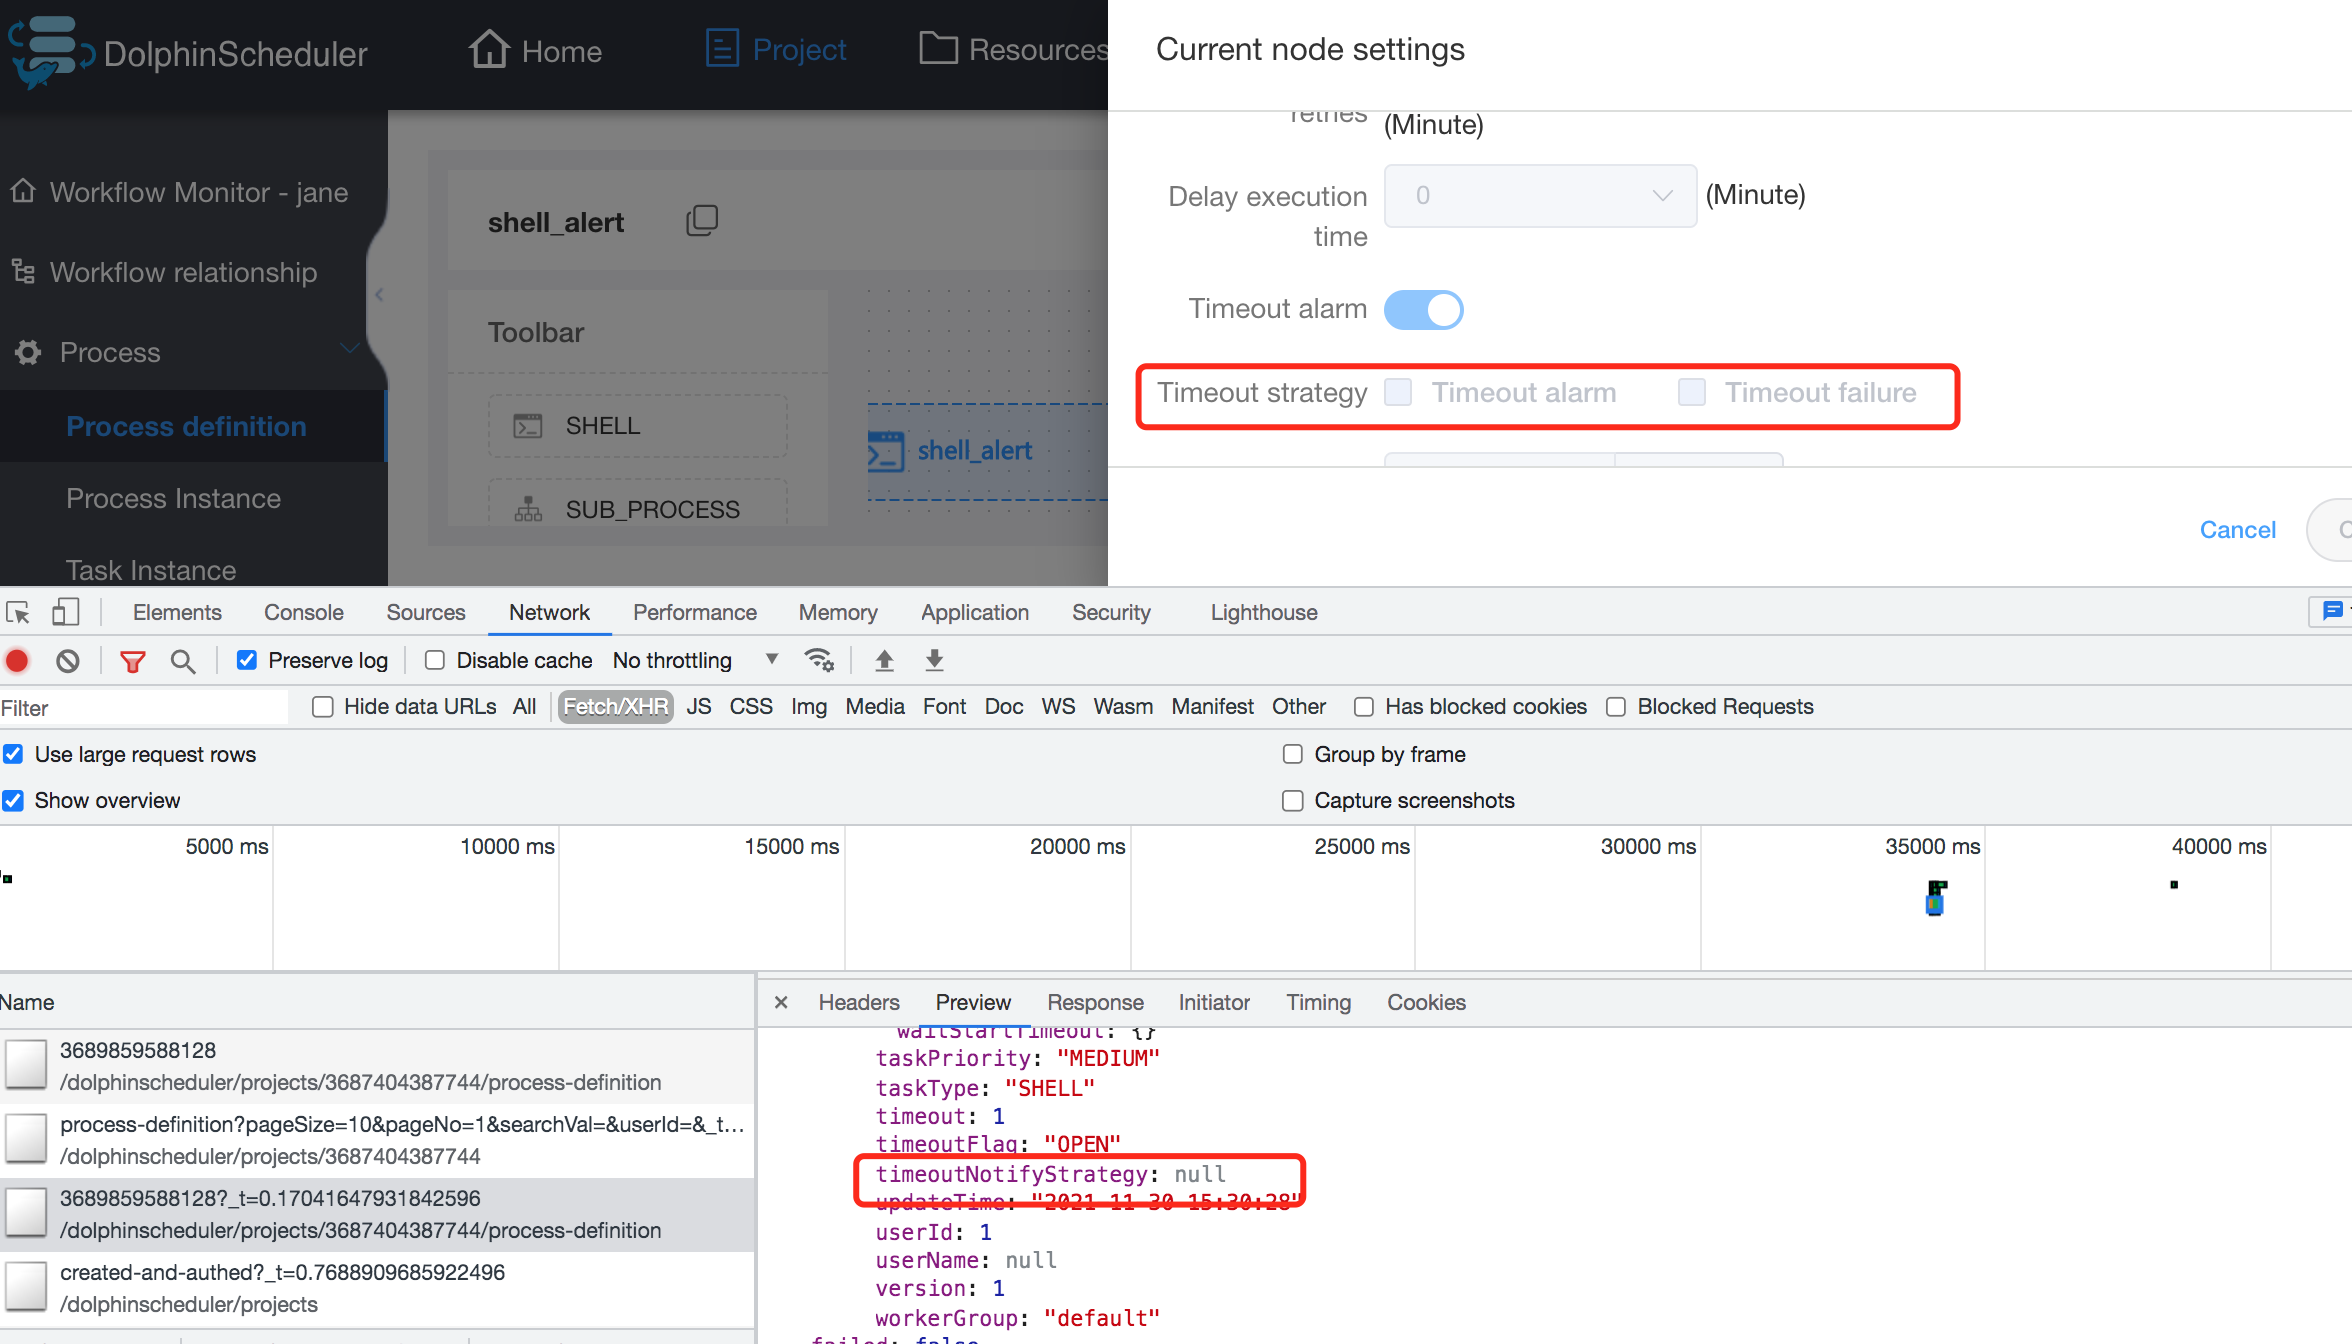Switch to the Memory tab
2352x1344 pixels.
838,612
